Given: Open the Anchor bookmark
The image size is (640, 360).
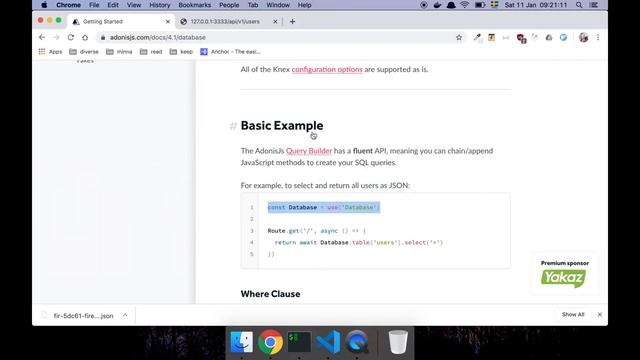Looking at the screenshot, I should point(230,51).
